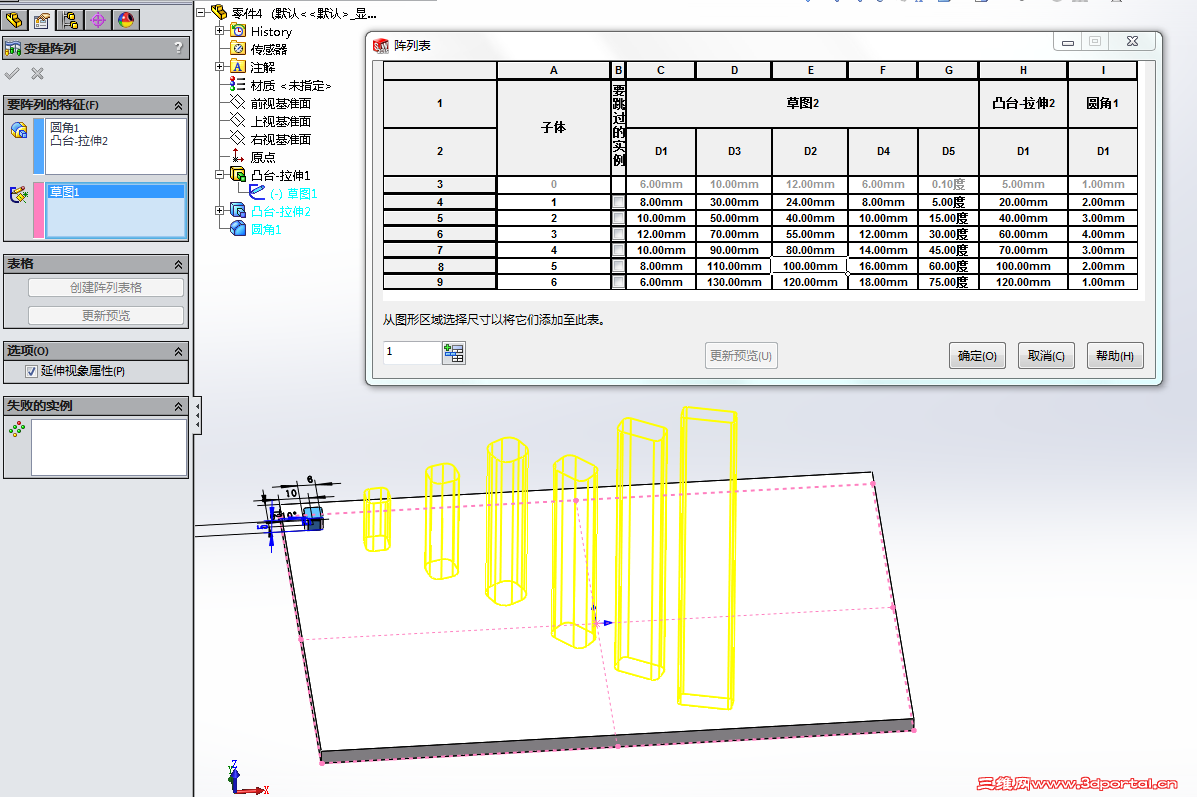Click the 凸台-拉伸1 extrude icon
The image size is (1197, 797).
[238, 175]
